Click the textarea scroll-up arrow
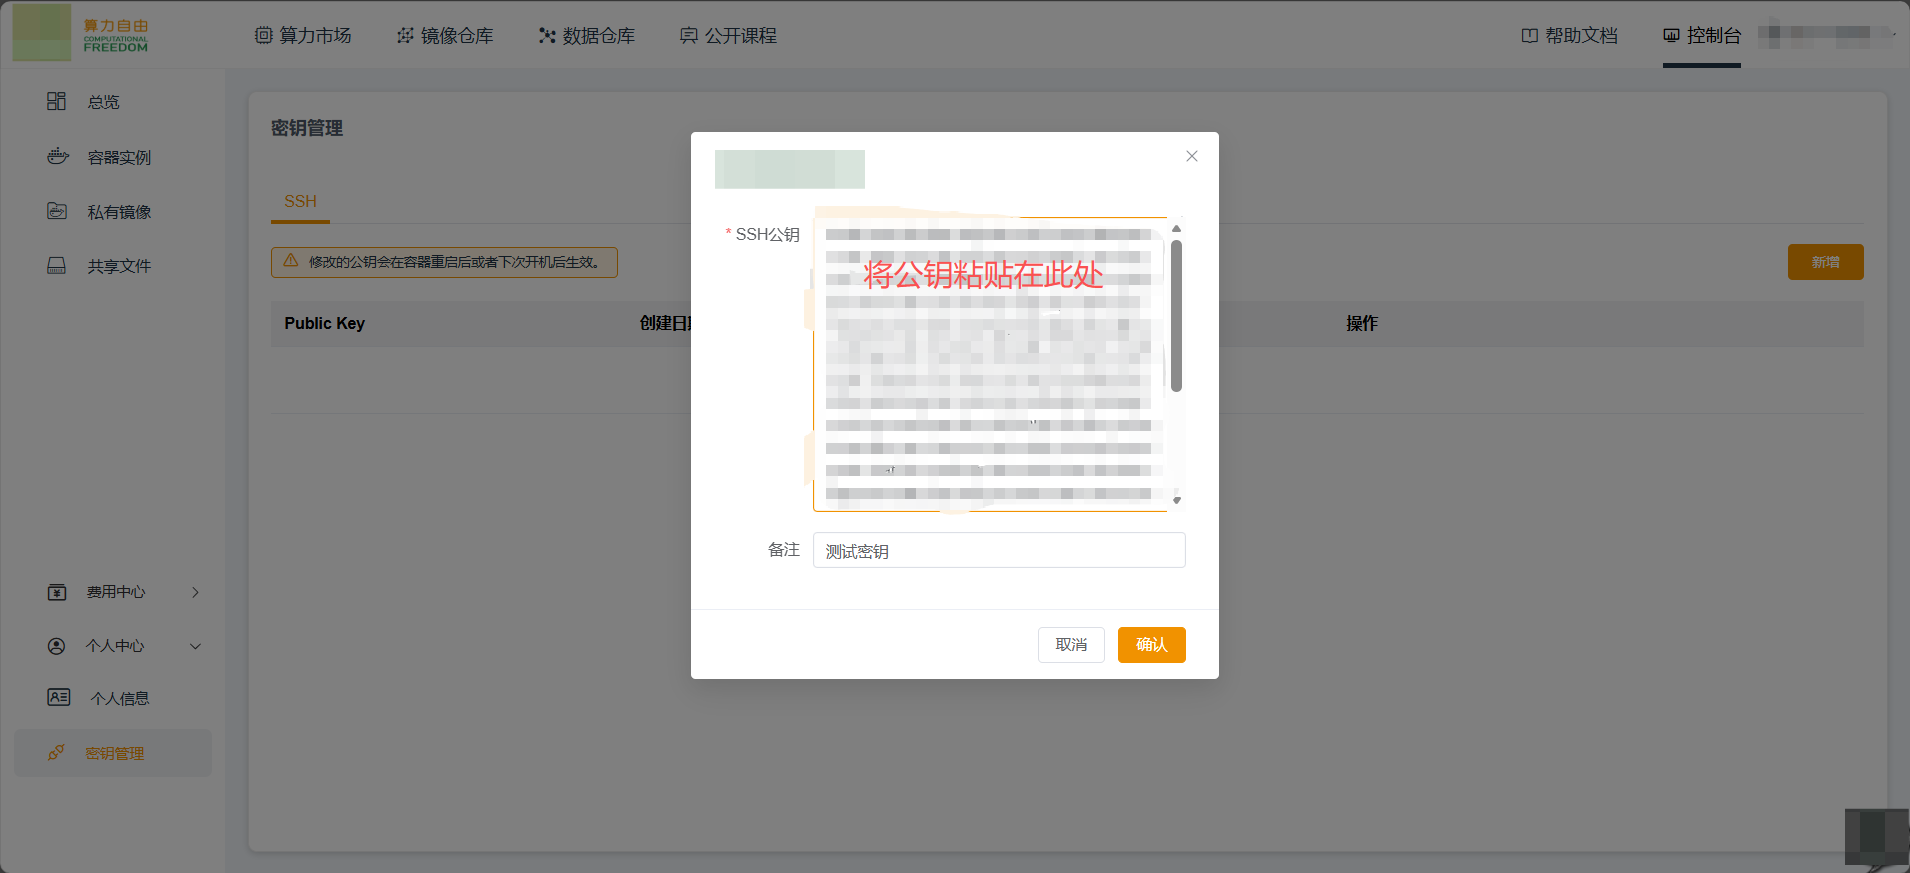 pyautogui.click(x=1177, y=228)
